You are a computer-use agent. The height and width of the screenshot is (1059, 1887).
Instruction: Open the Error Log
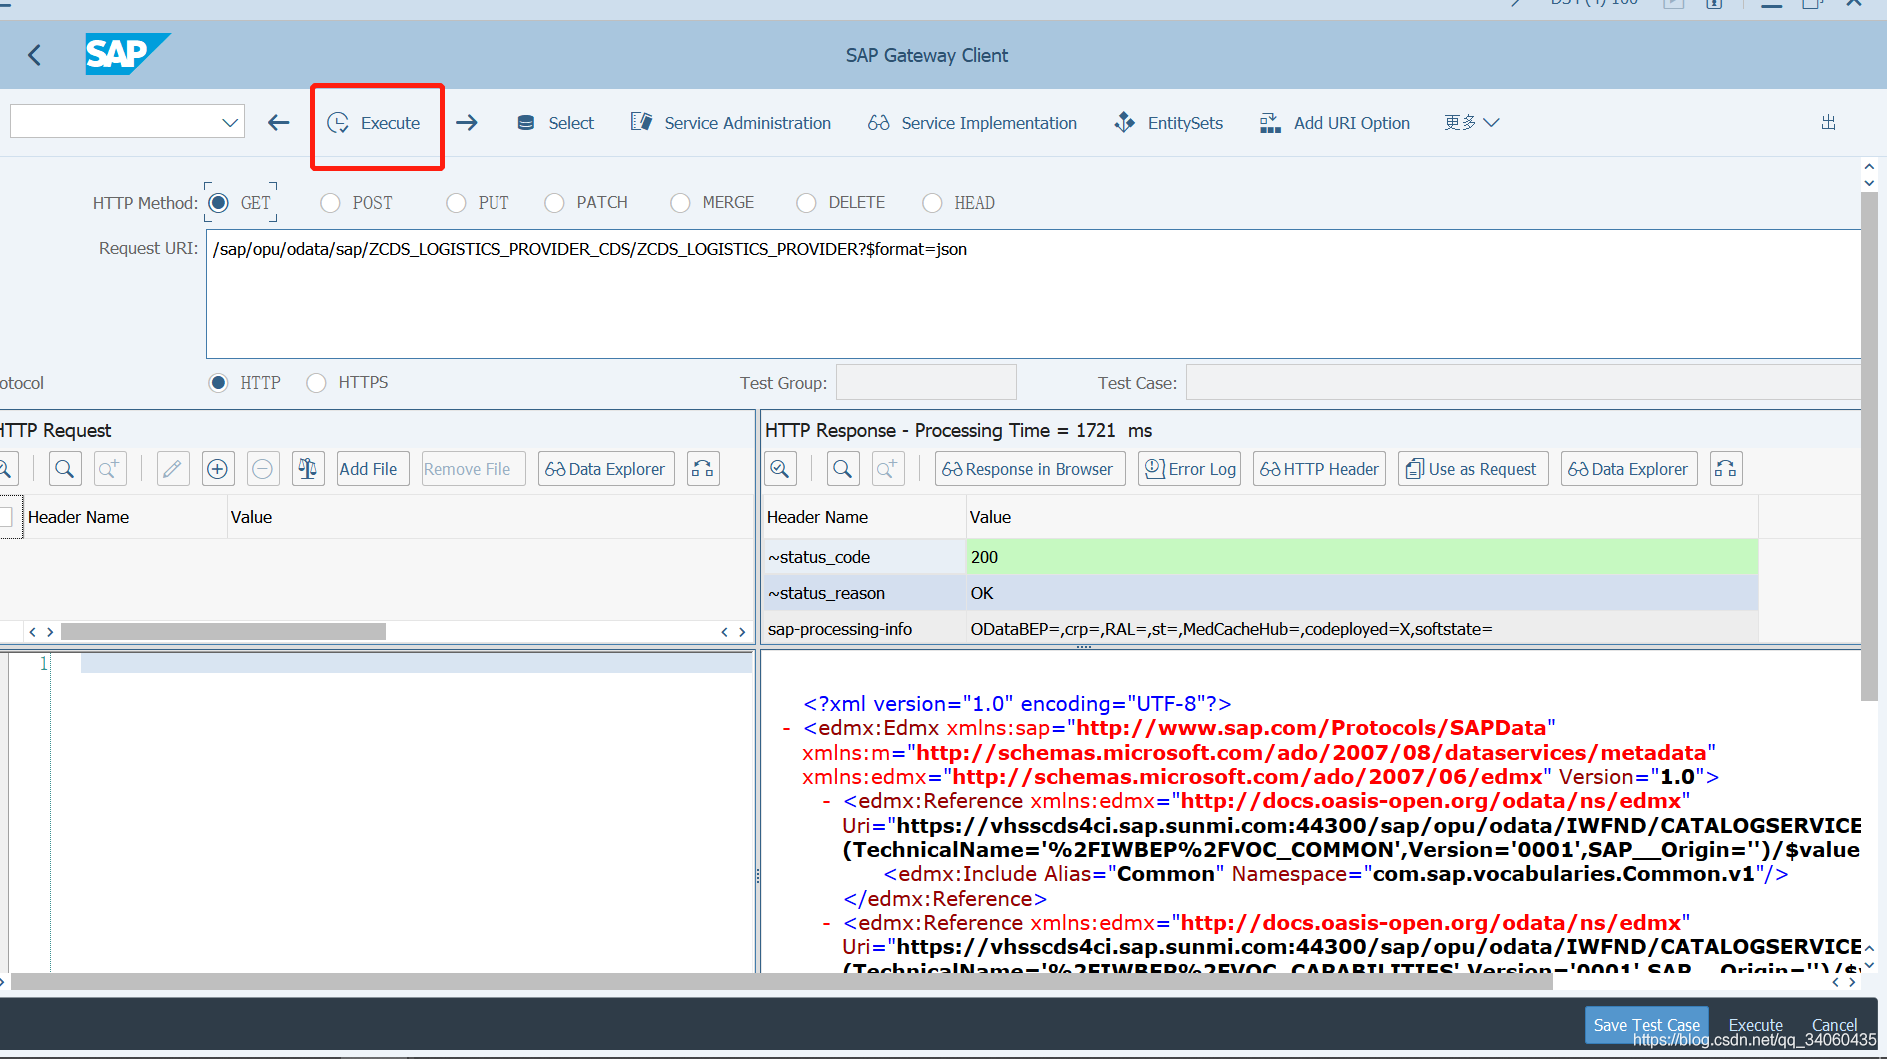[1189, 469]
